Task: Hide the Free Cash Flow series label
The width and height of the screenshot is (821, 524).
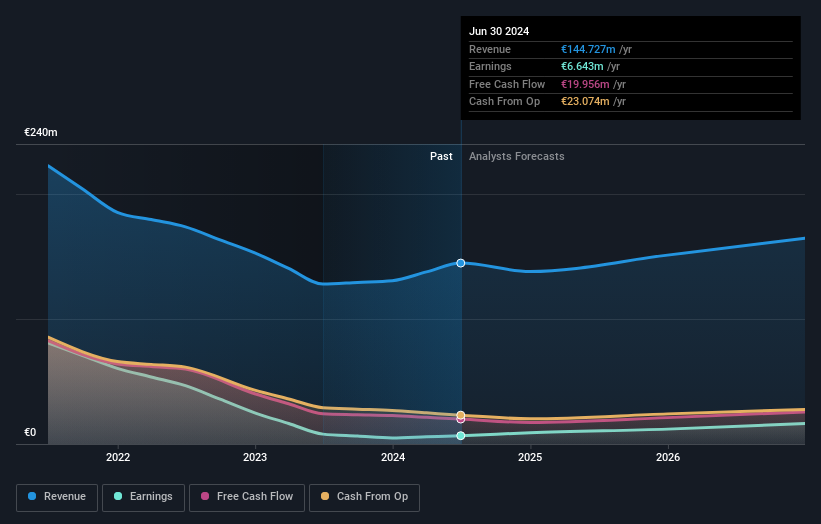Action: pyautogui.click(x=256, y=497)
